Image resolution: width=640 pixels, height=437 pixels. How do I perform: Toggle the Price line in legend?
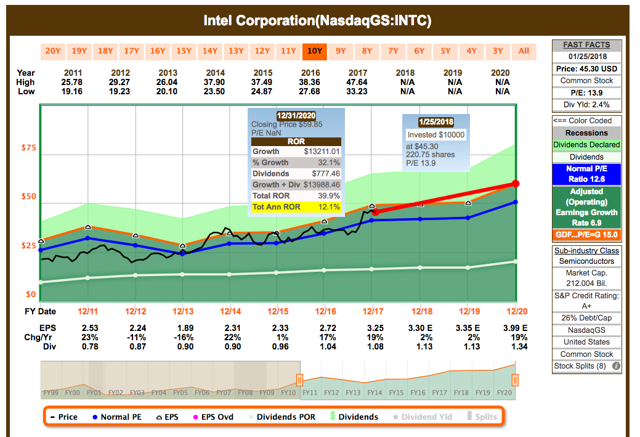pos(64,417)
